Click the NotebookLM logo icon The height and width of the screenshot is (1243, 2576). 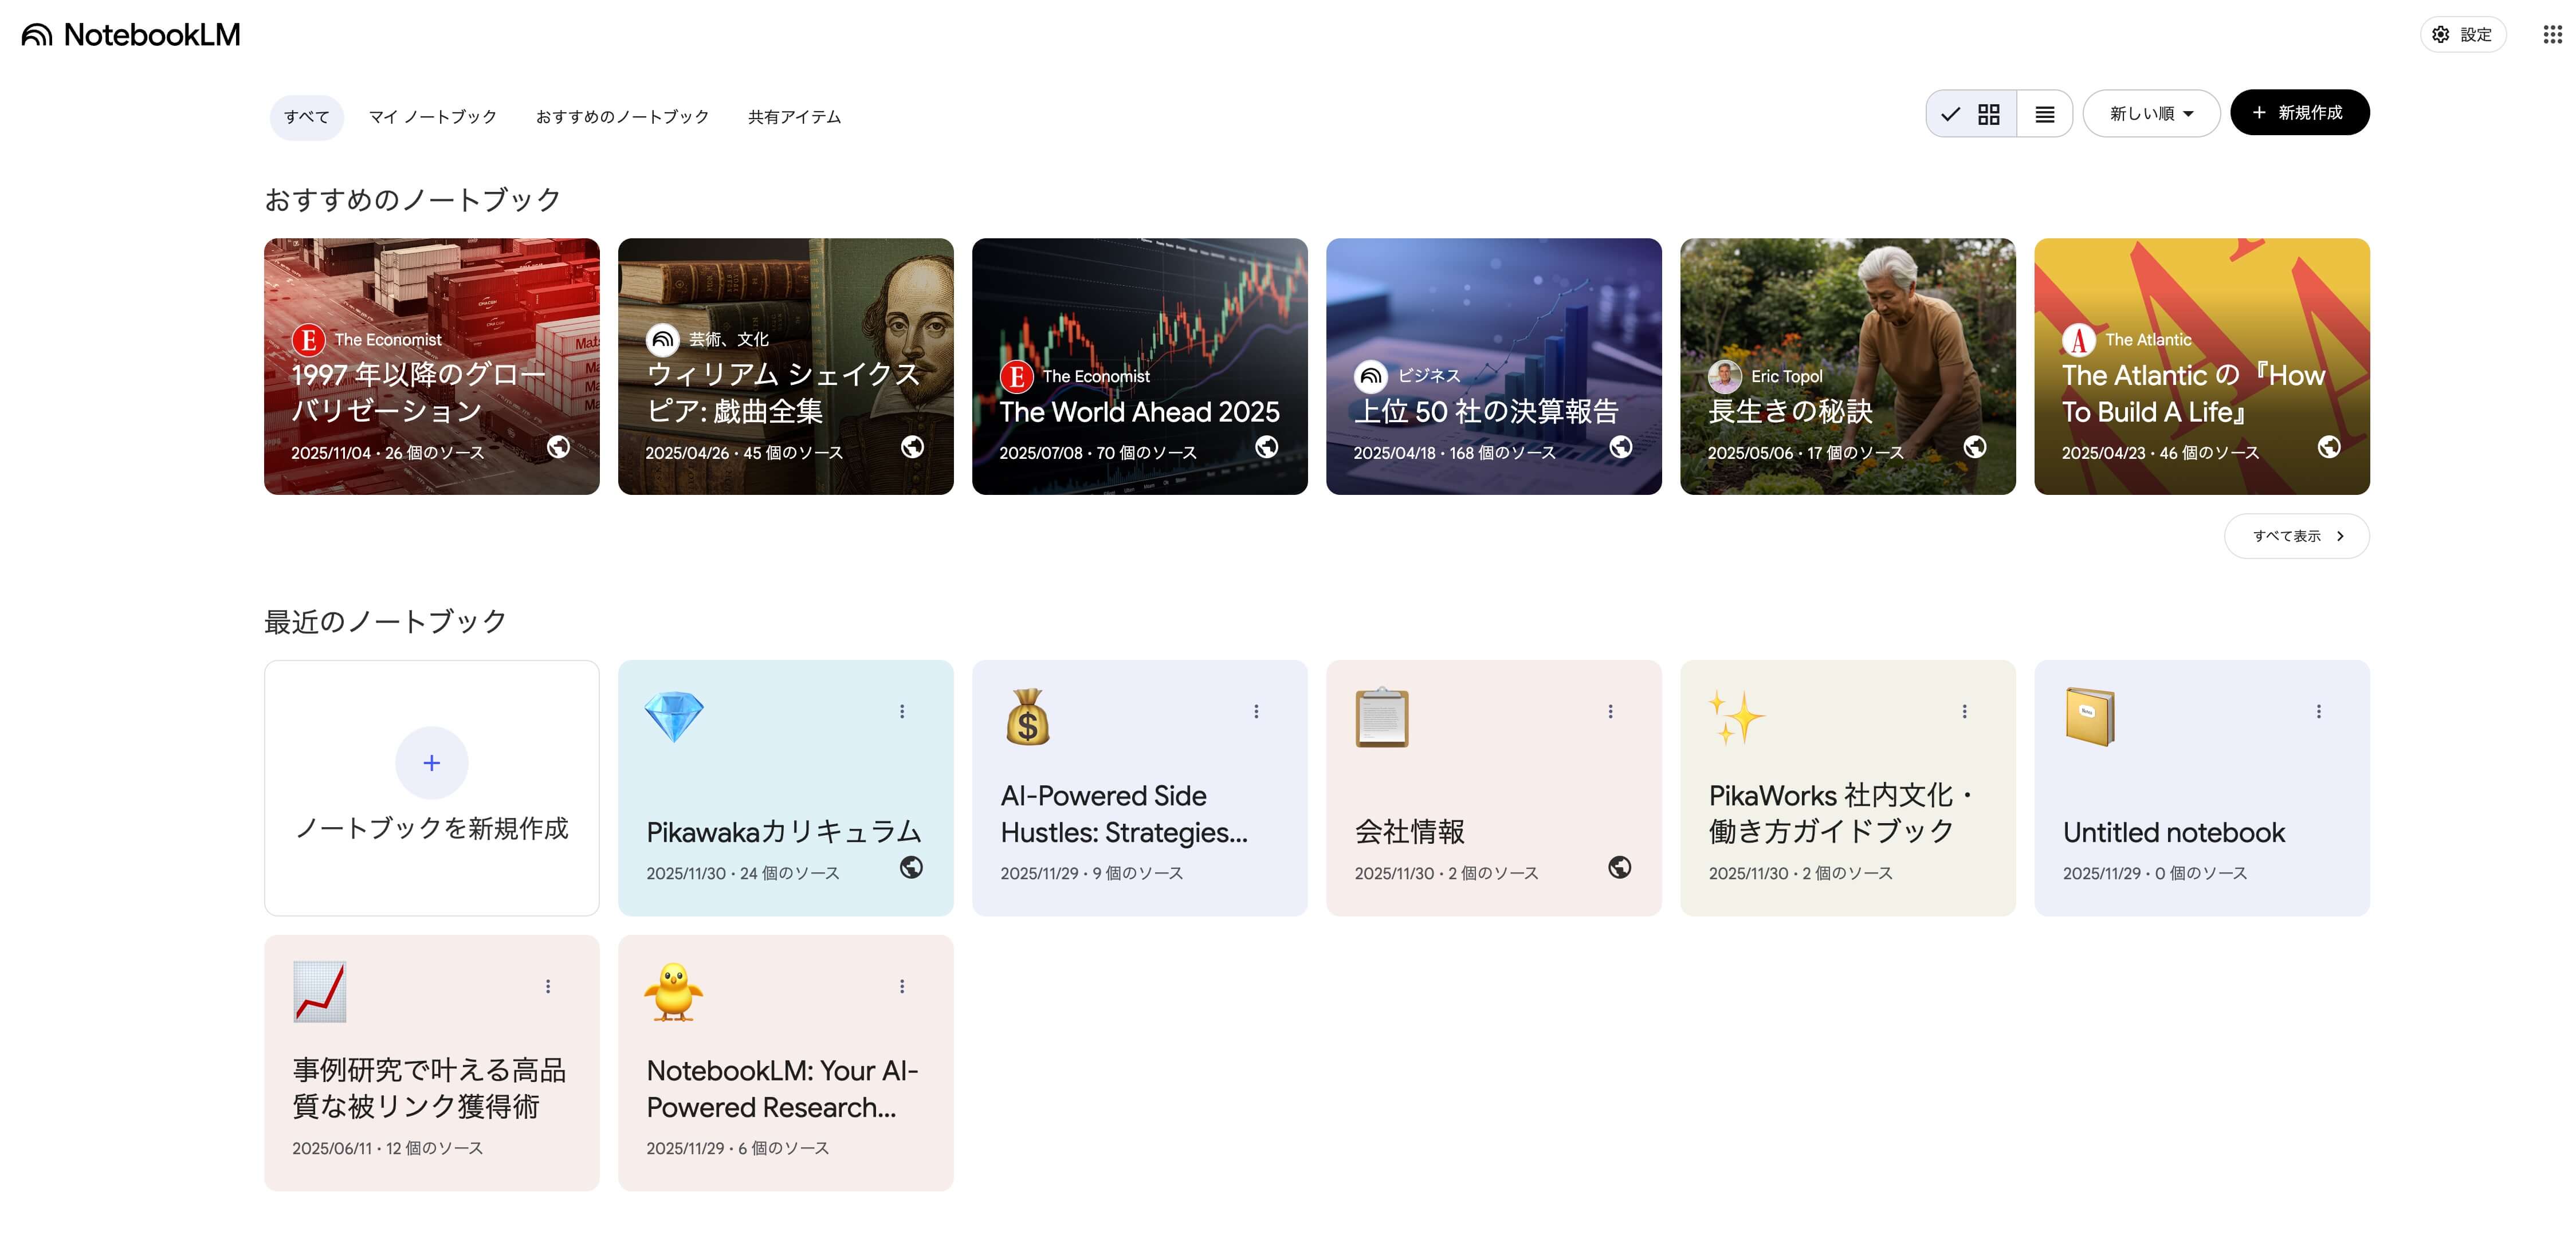click(x=37, y=35)
